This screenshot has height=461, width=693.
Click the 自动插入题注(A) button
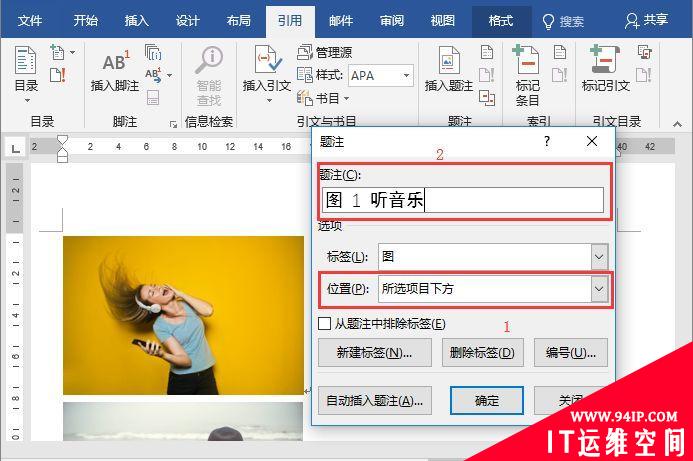[x=375, y=400]
